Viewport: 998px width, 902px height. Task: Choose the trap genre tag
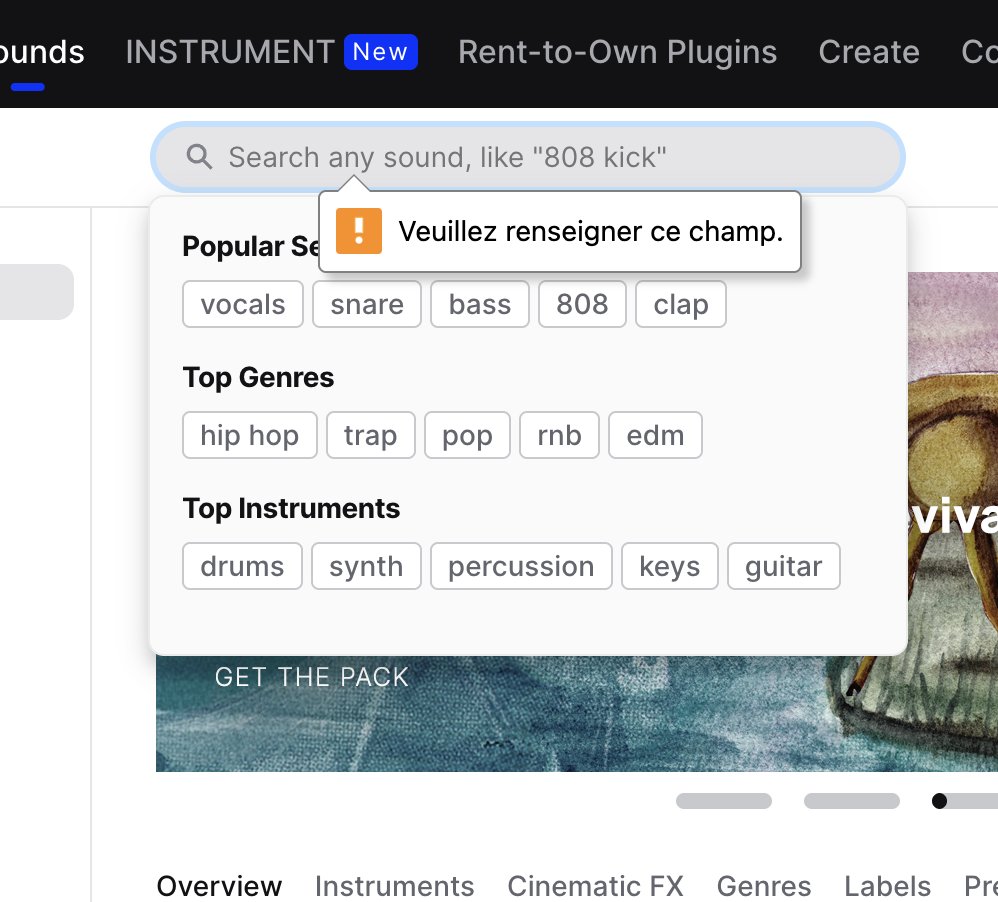(x=370, y=435)
